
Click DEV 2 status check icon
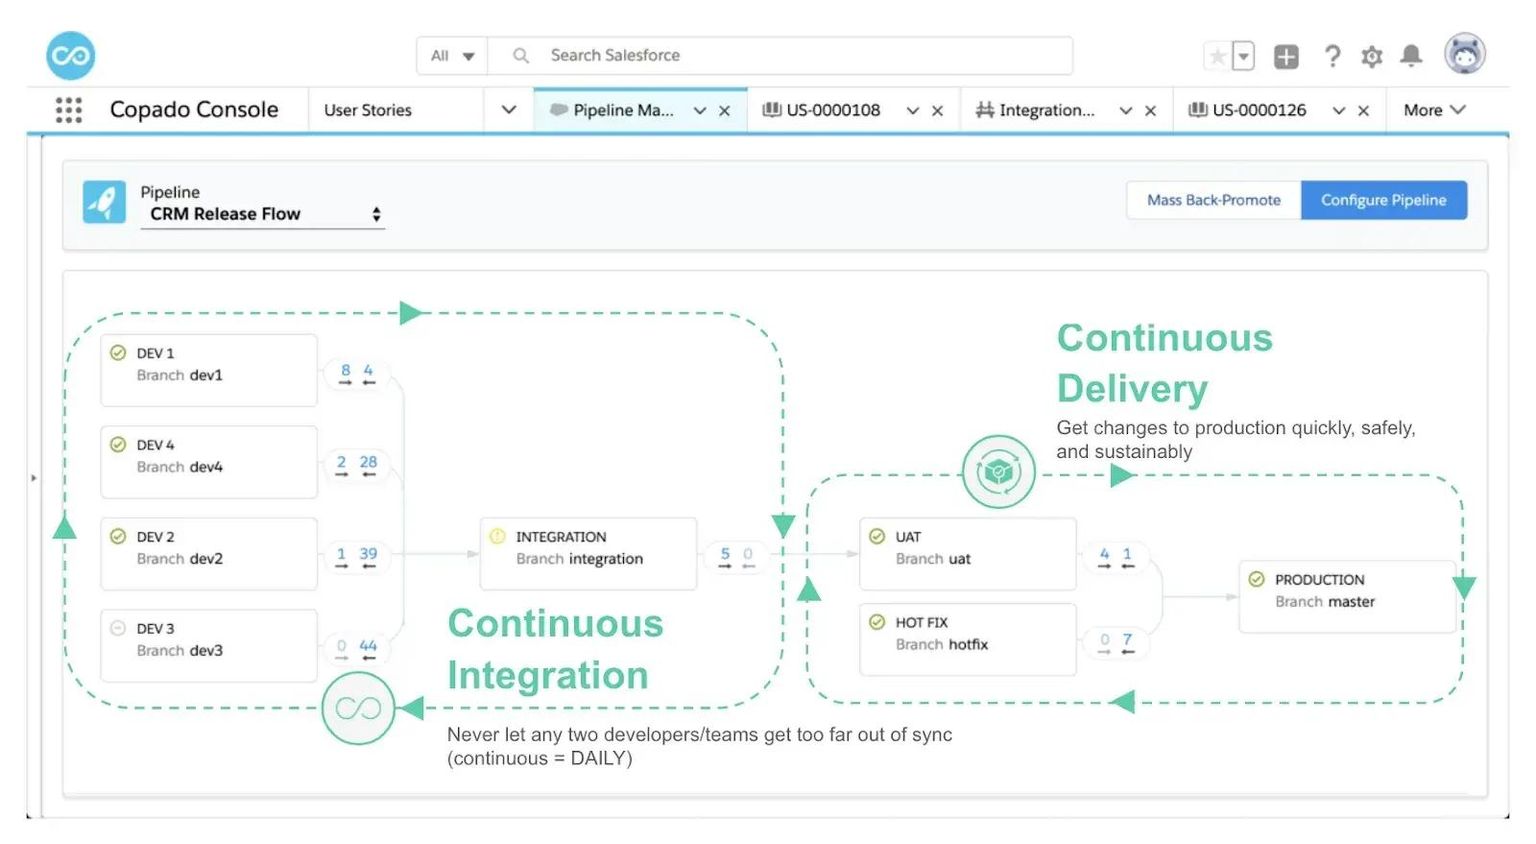118,536
